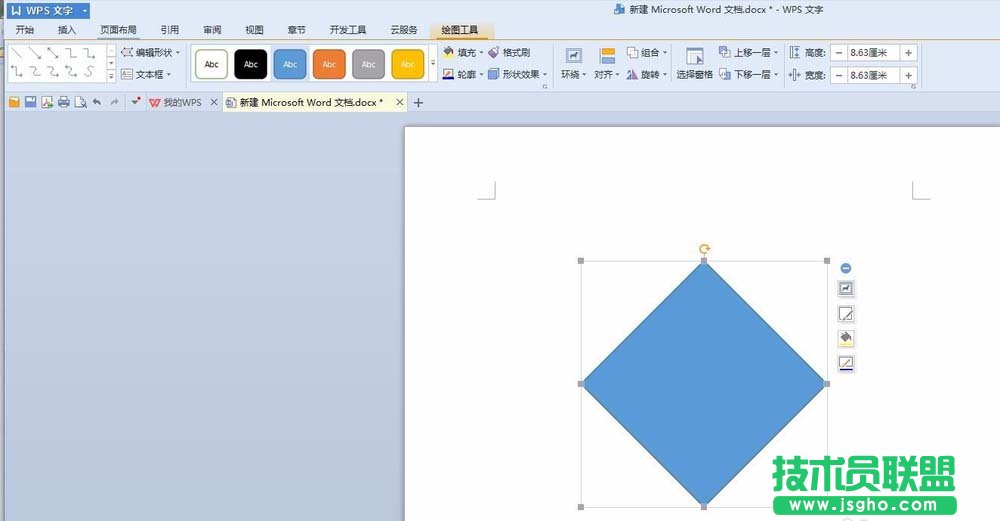Increase shape height with plus button
This screenshot has height=521, width=1000.
pos(908,52)
